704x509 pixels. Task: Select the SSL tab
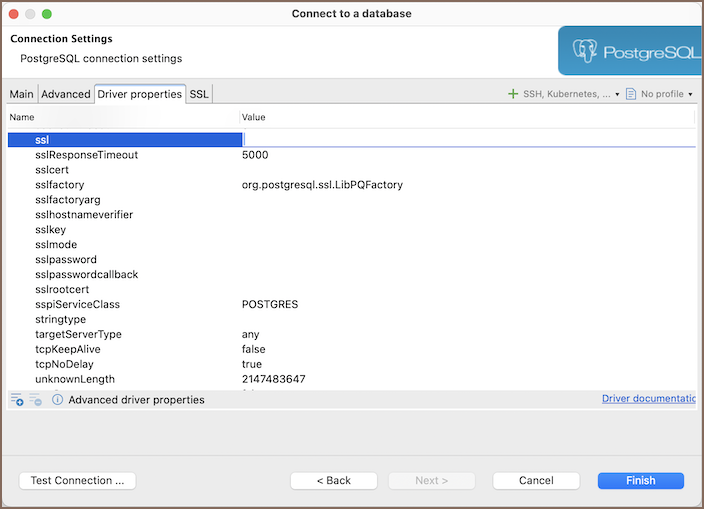[200, 94]
